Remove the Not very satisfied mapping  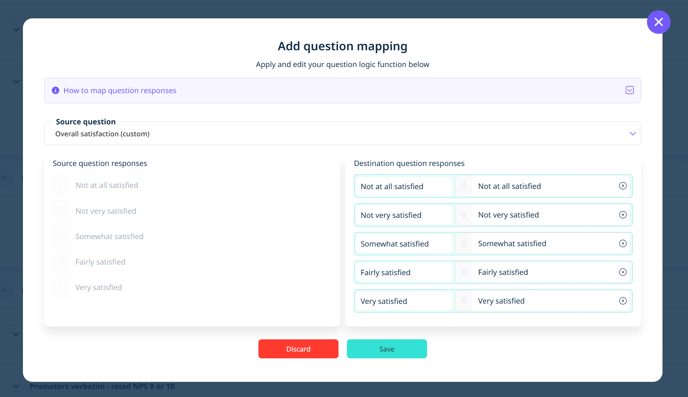pos(623,215)
